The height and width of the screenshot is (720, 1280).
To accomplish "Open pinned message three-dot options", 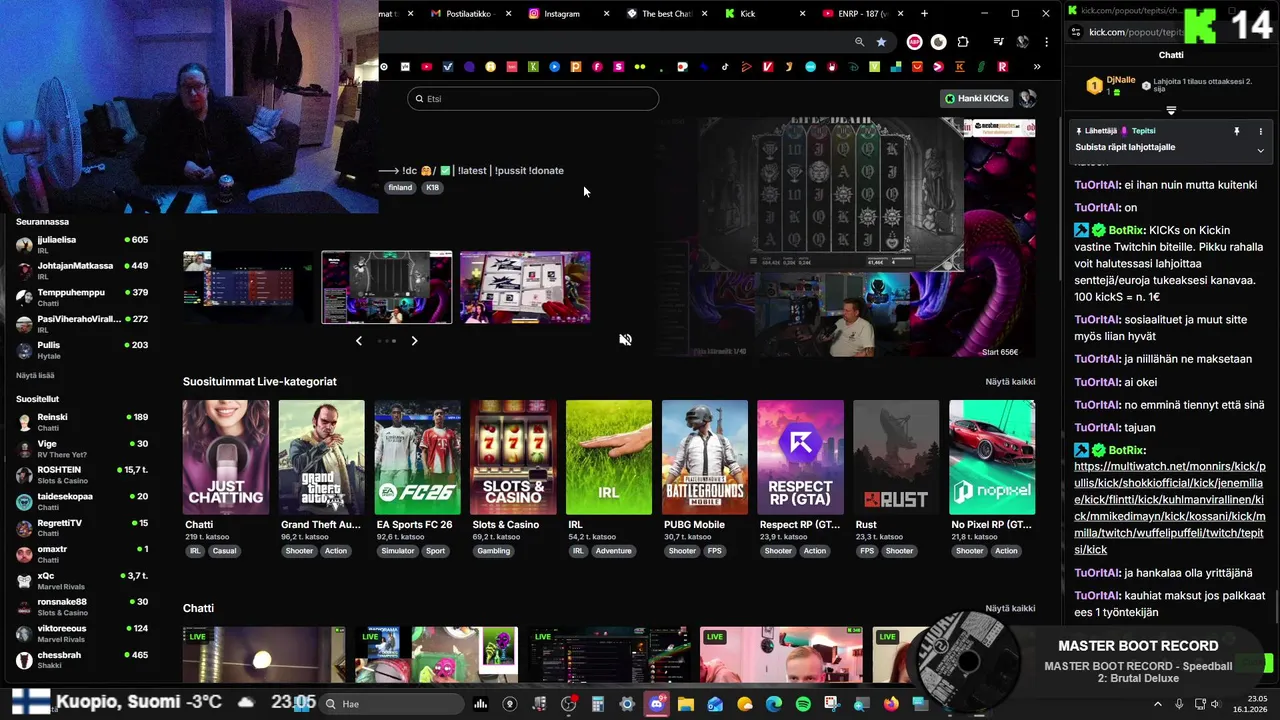I will tap(1260, 131).
